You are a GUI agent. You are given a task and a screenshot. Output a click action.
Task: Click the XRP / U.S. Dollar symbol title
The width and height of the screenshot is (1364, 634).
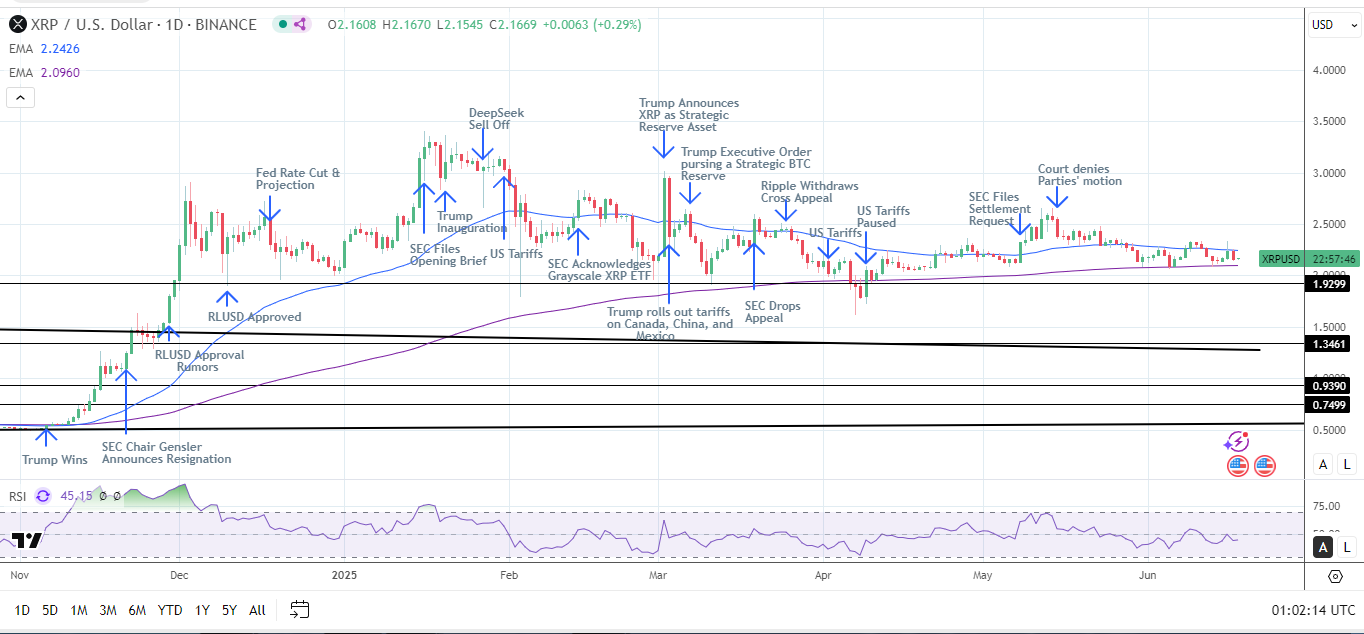[x=142, y=24]
